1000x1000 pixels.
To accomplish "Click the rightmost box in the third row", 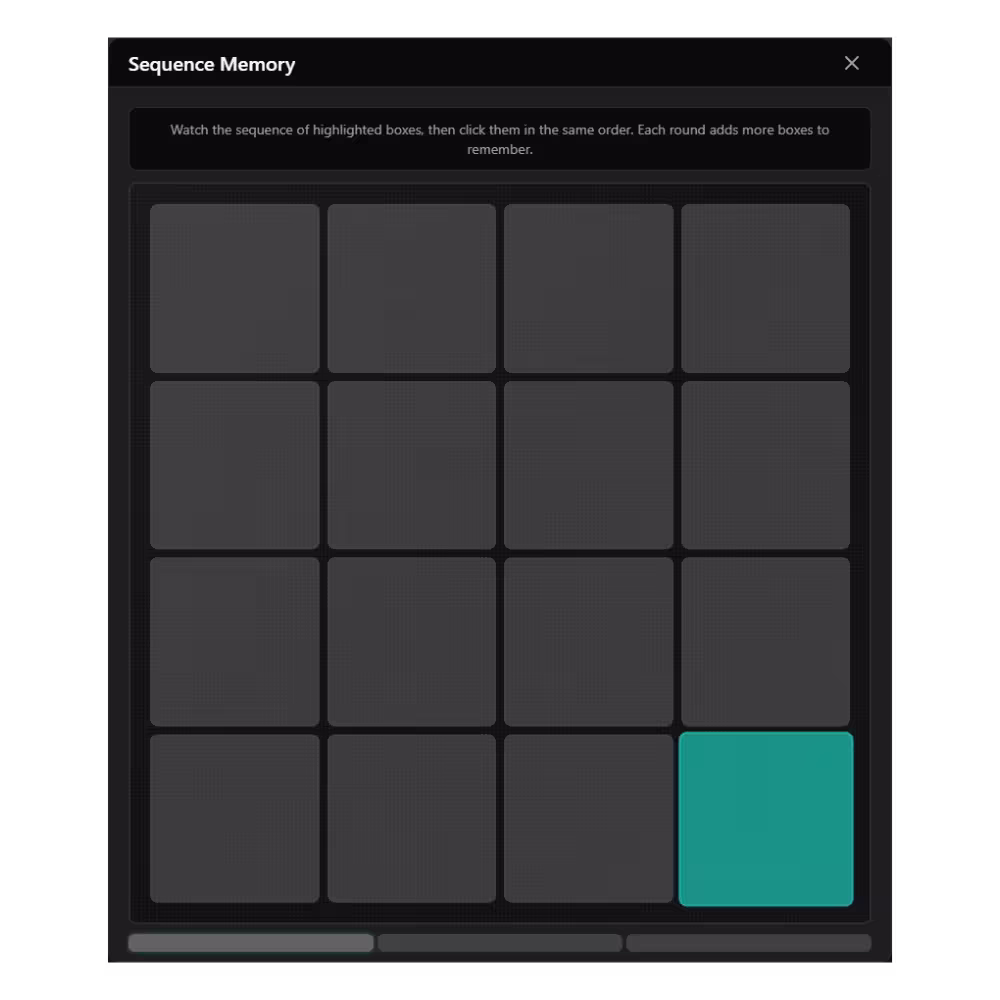I will (766, 642).
